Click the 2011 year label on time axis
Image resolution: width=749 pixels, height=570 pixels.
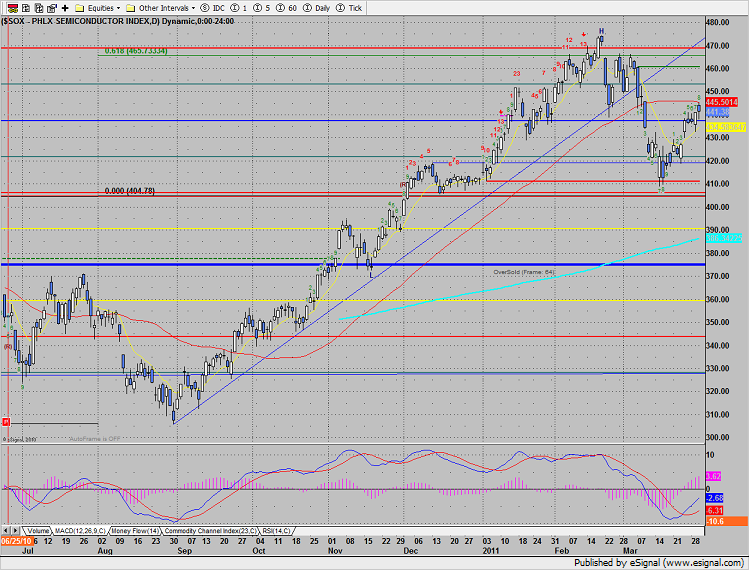[491, 551]
